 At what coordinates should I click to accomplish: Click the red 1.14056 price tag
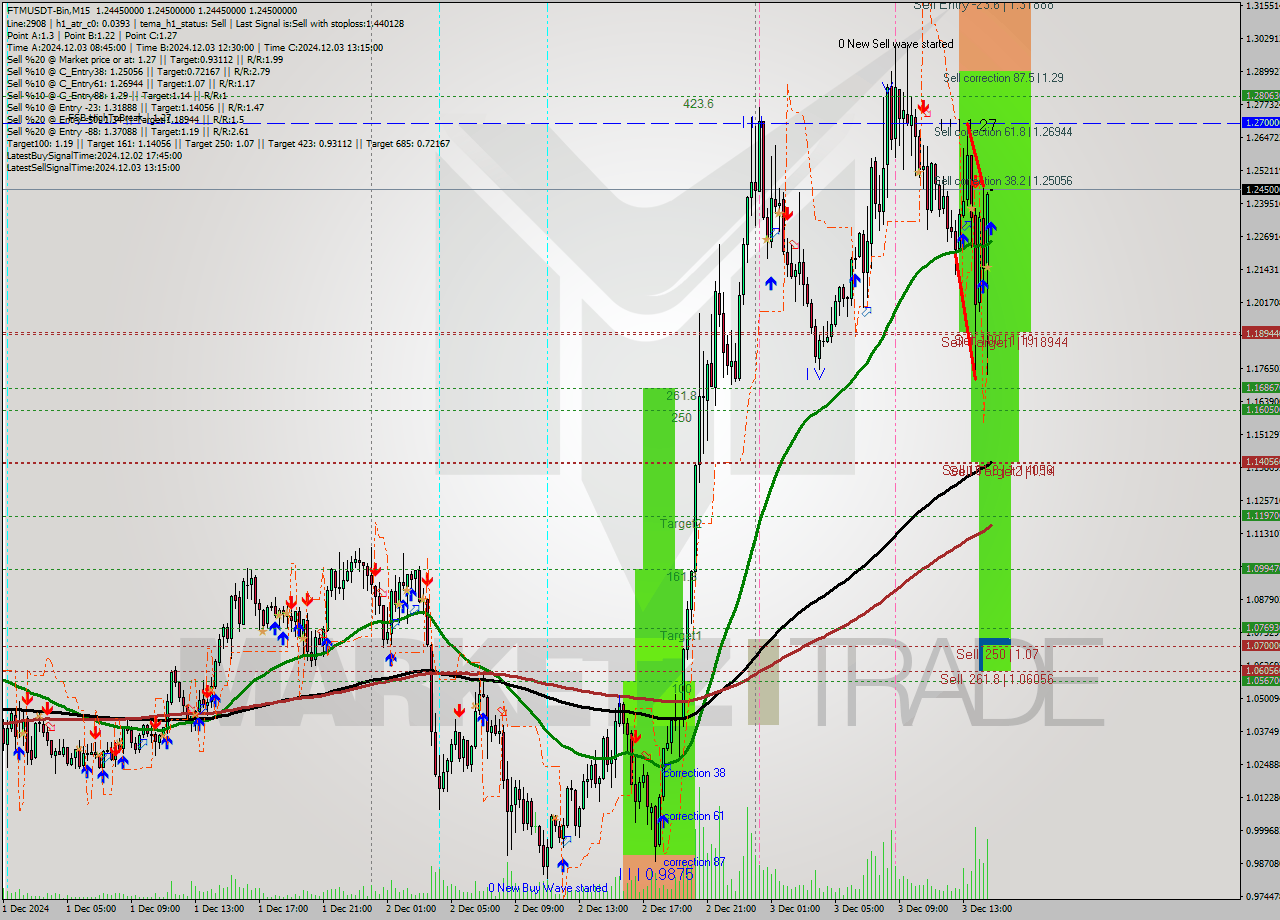pyautogui.click(x=1260, y=462)
